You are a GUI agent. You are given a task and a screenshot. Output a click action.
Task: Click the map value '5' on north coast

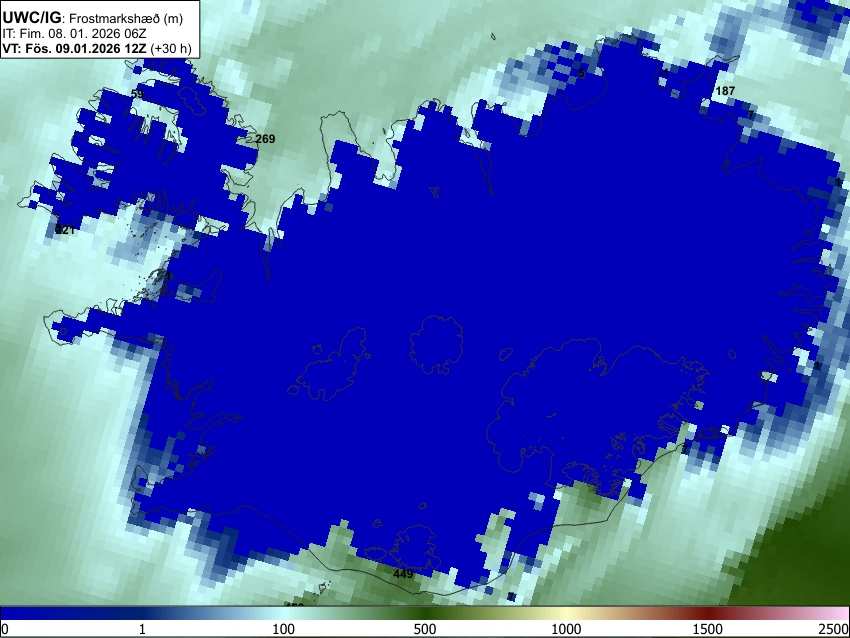tap(581, 73)
